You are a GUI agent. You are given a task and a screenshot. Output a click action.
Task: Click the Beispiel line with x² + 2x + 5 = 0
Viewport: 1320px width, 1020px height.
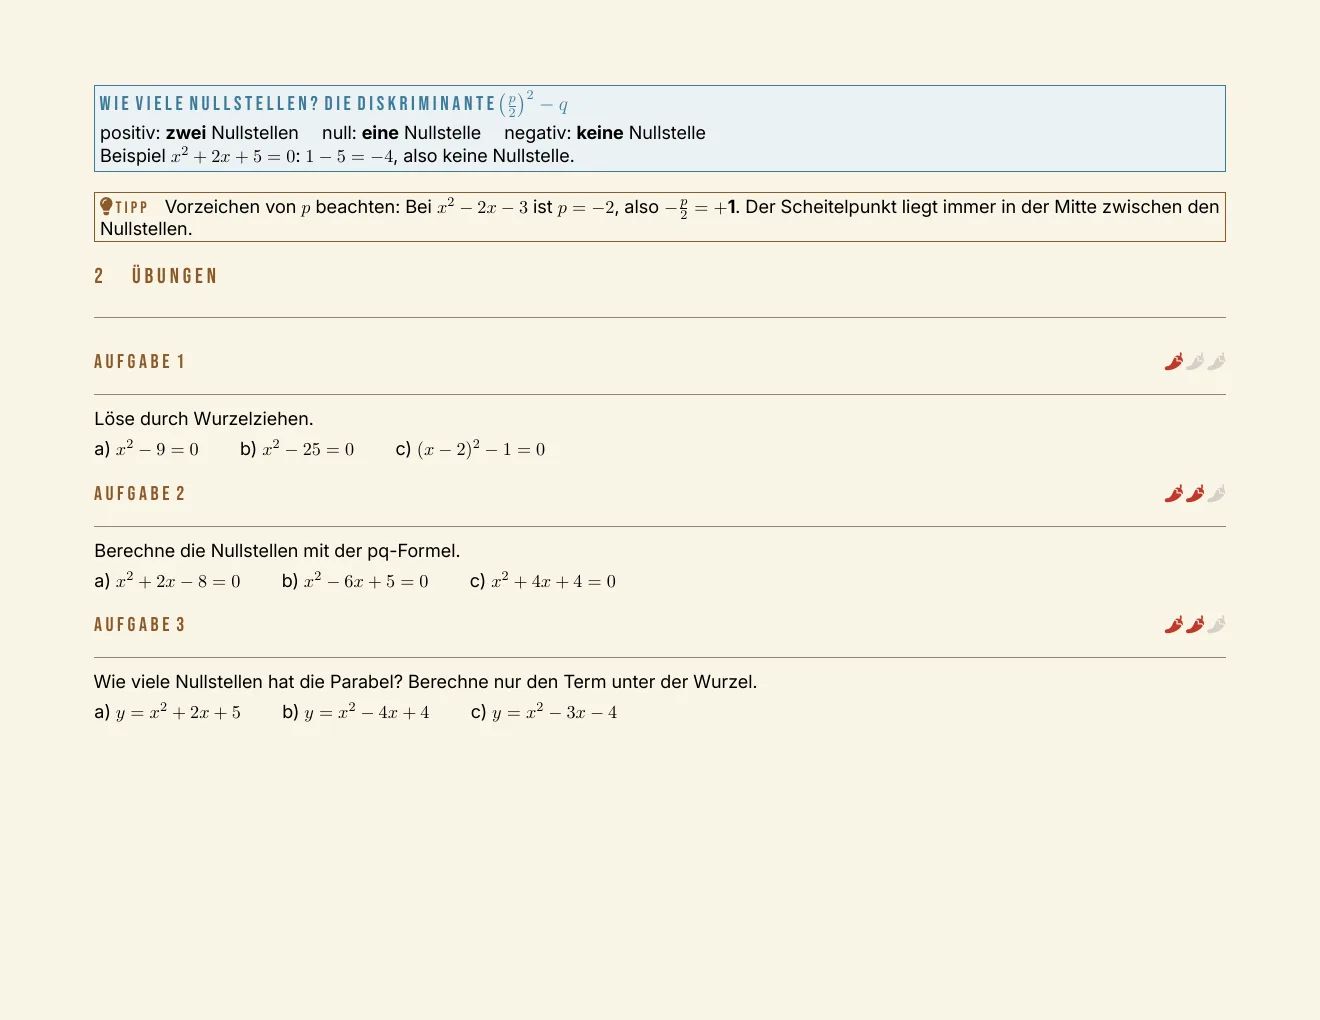click(337, 156)
